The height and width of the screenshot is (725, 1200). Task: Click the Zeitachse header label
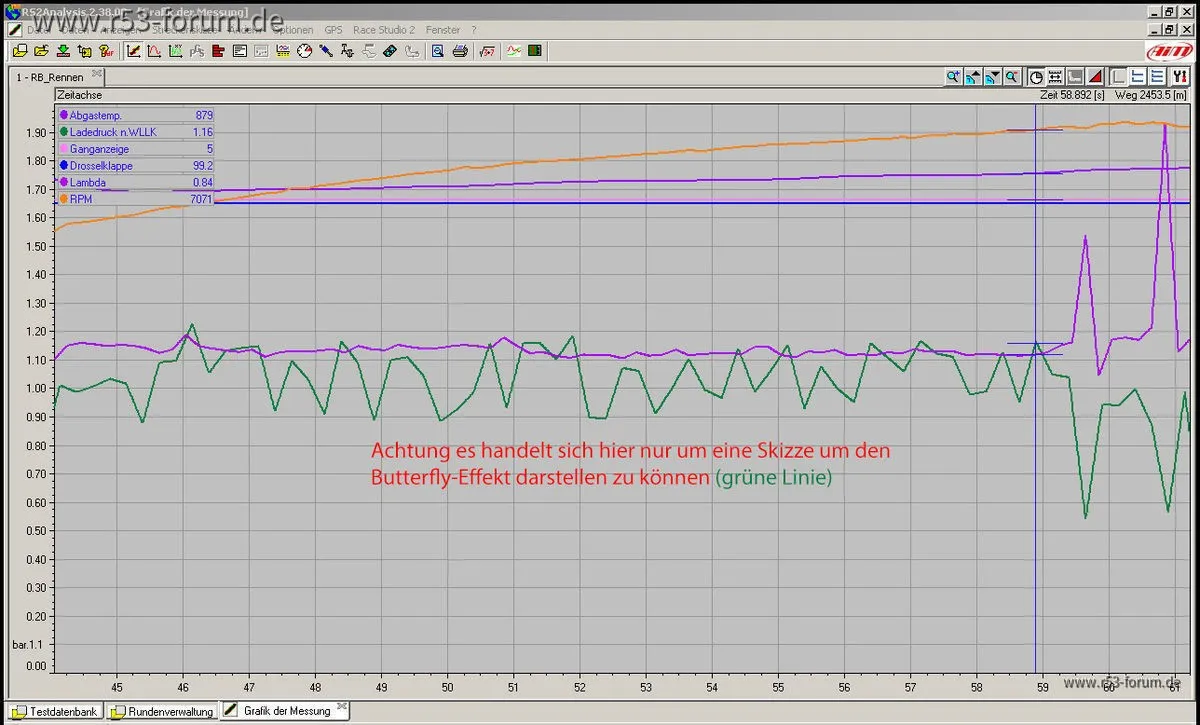pyautogui.click(x=79, y=95)
